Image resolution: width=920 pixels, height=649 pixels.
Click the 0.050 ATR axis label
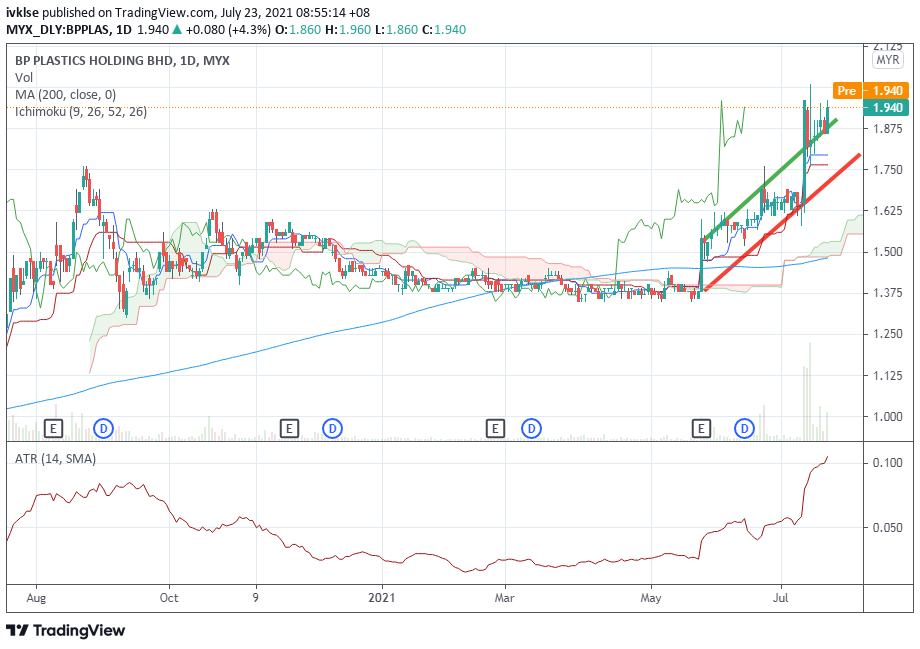887,528
